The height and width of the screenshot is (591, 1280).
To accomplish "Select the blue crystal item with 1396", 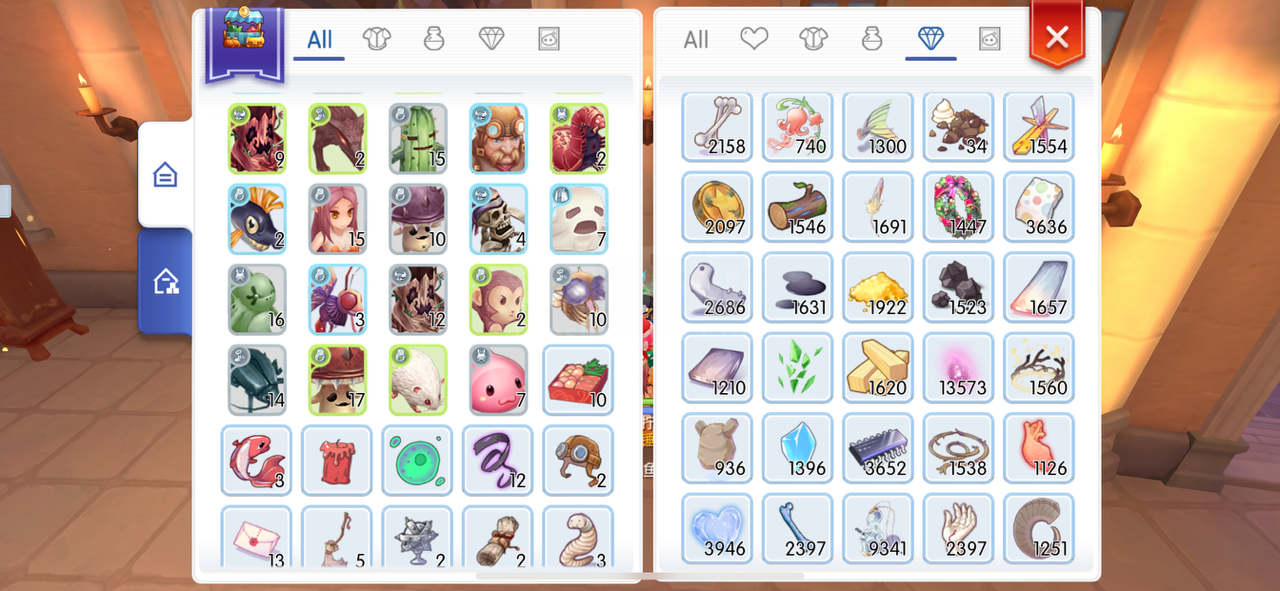I will point(798,448).
